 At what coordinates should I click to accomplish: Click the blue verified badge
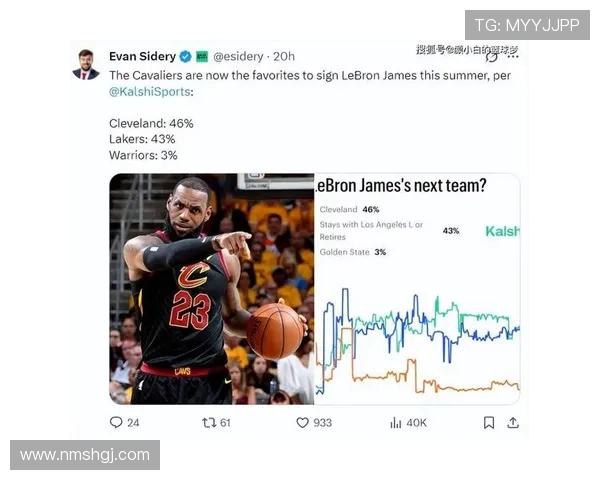(x=186, y=57)
